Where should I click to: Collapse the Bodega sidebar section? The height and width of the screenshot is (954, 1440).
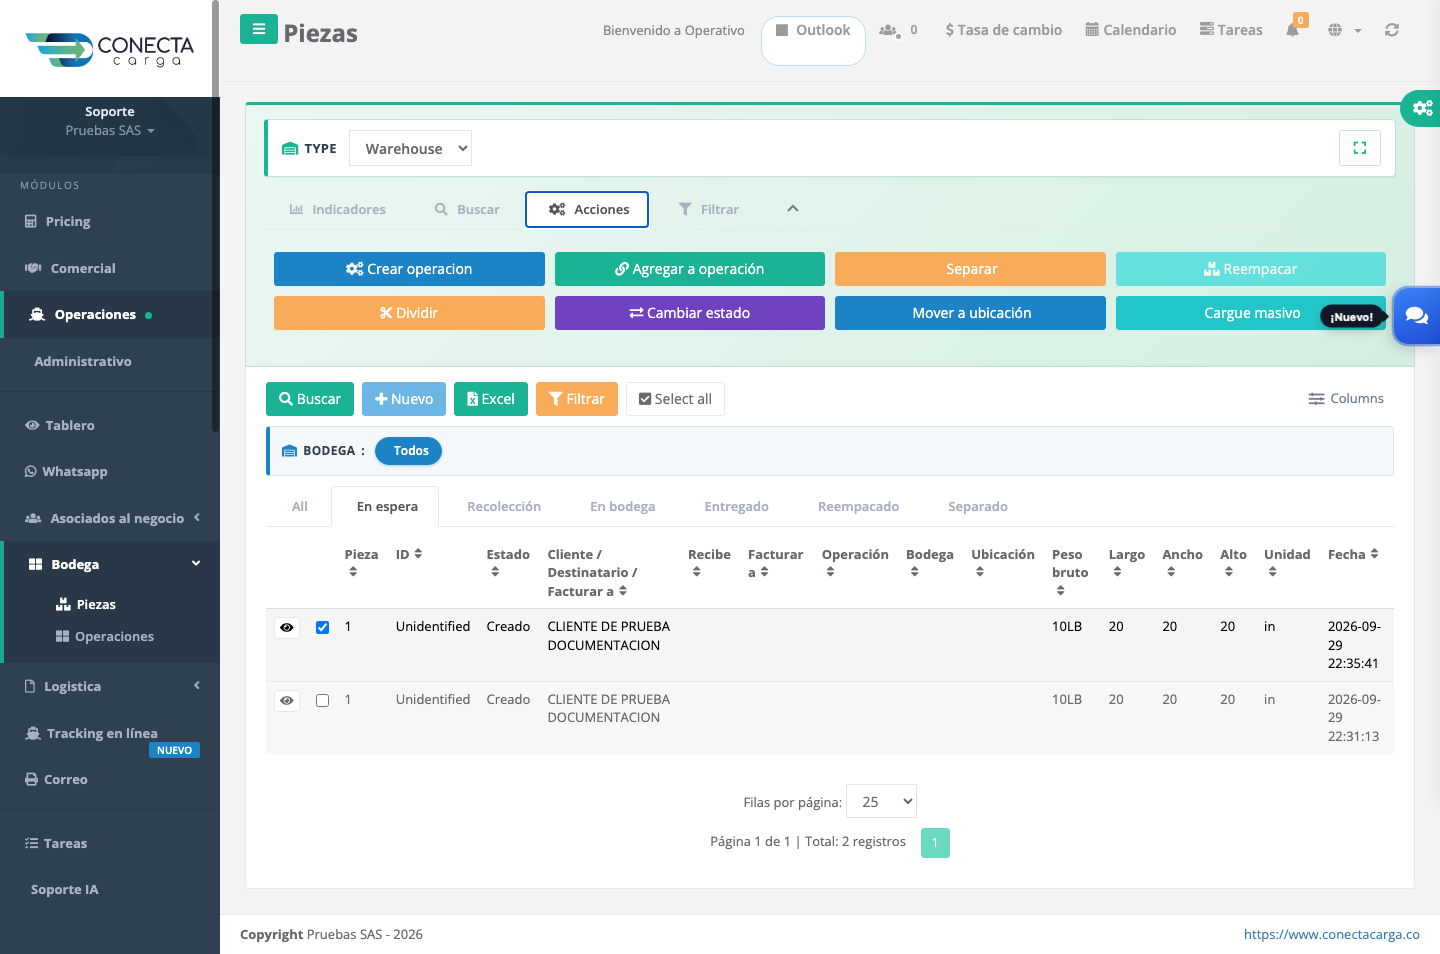click(110, 564)
